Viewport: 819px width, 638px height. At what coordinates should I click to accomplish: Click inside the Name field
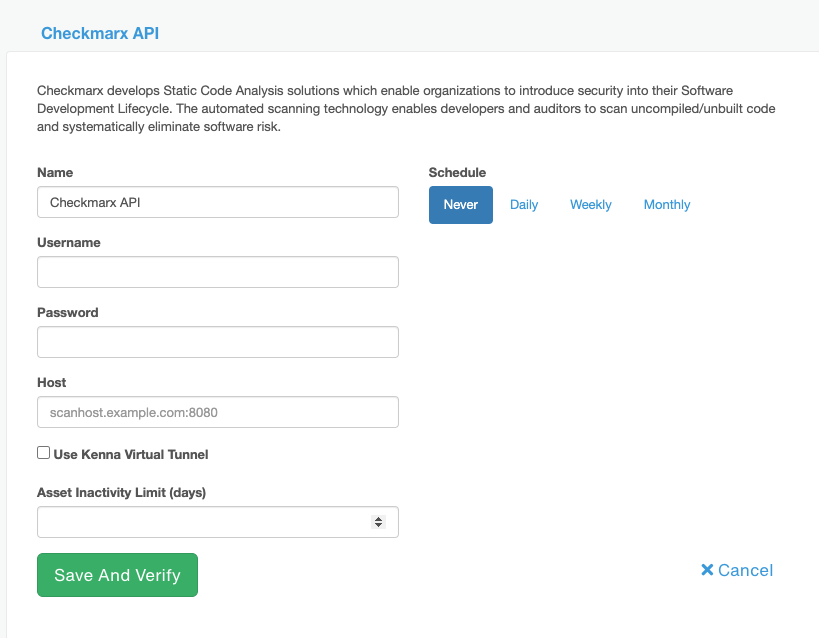pyautogui.click(x=217, y=201)
